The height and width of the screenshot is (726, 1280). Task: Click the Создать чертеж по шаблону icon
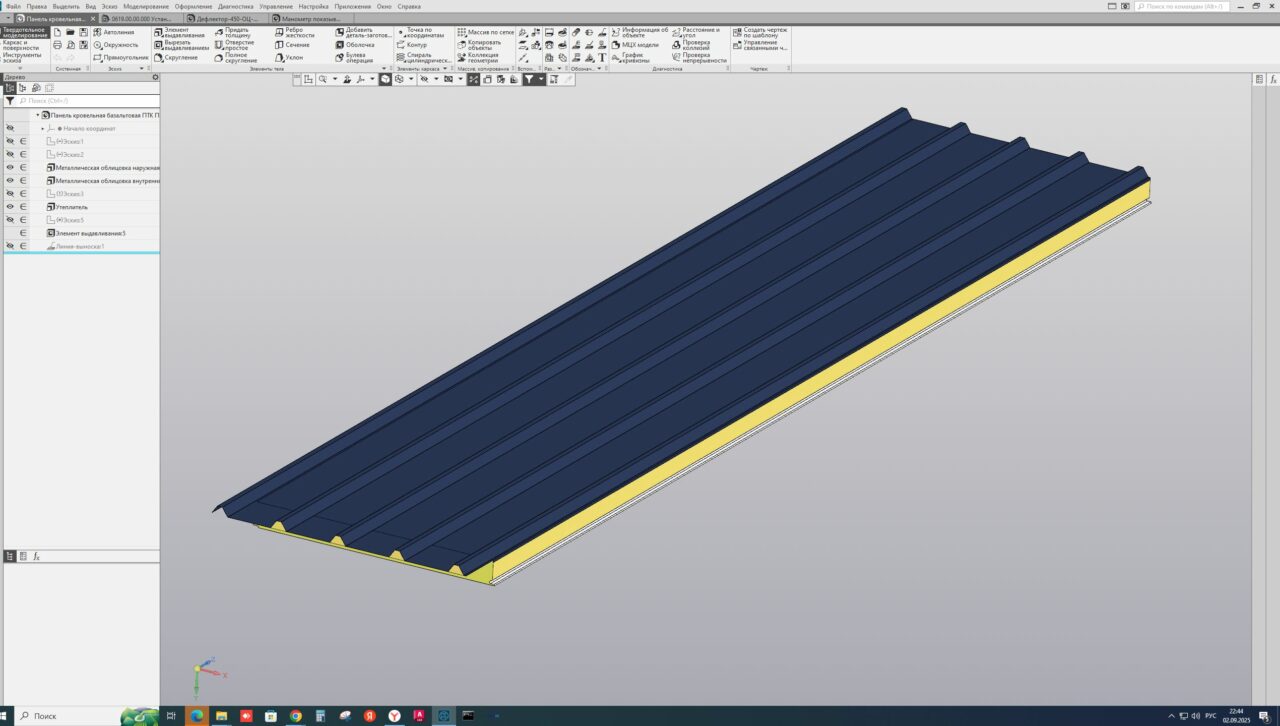pyautogui.click(x=737, y=32)
